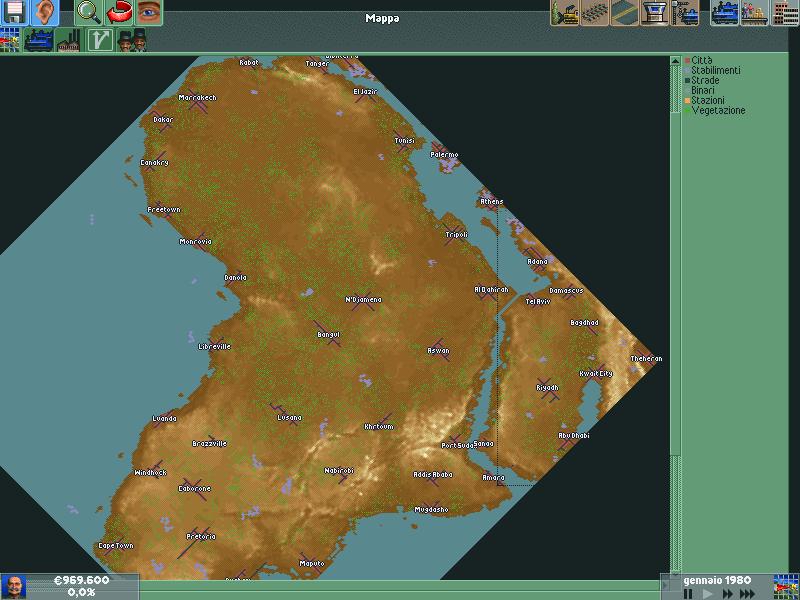The image size is (800, 600).
Task: Click the map grid icon in the second toolbar row
Action: click(x=10, y=40)
